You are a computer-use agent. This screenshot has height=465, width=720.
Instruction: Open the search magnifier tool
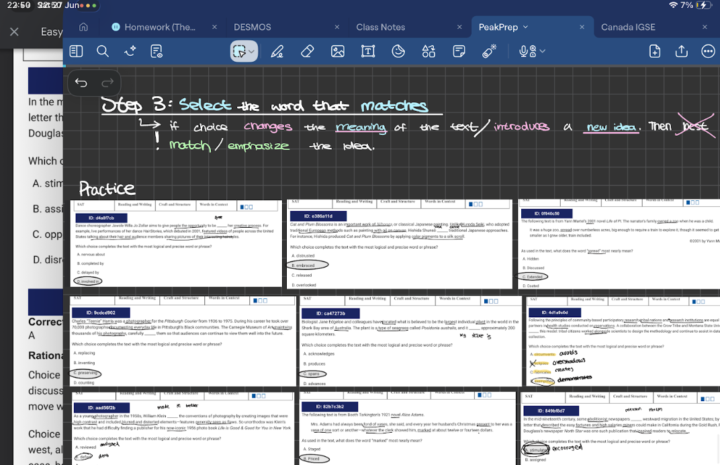103,51
